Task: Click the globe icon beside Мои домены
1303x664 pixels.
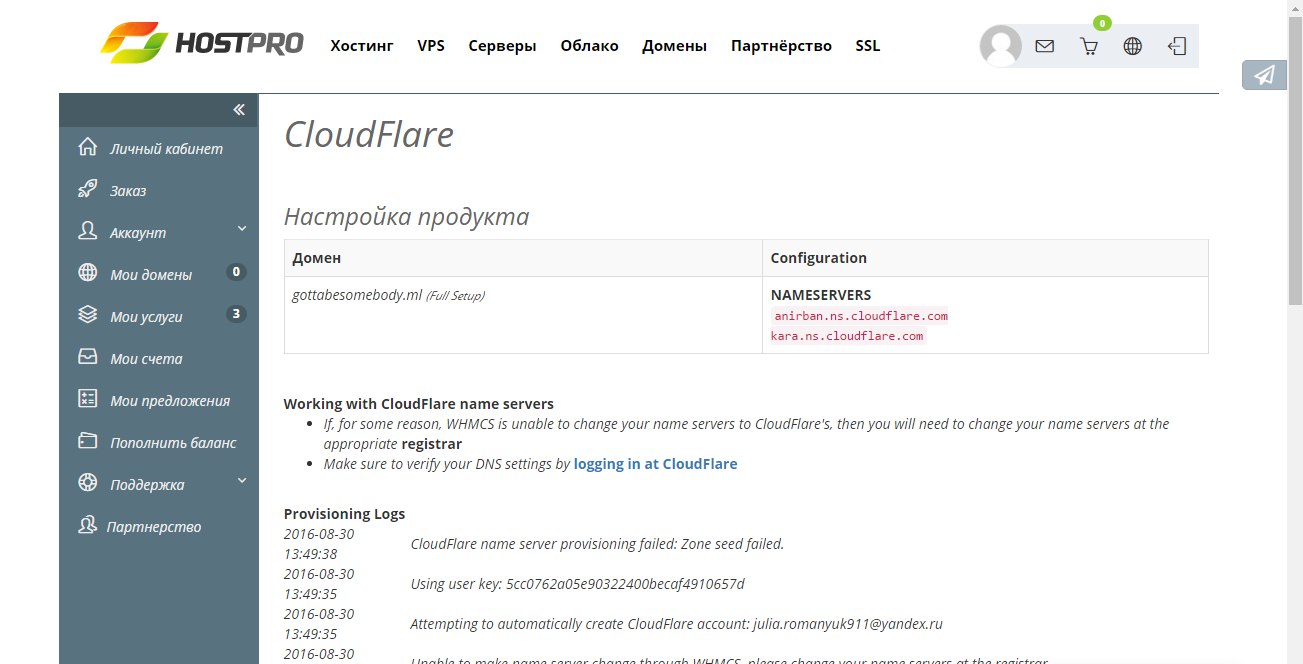Action: click(88, 273)
